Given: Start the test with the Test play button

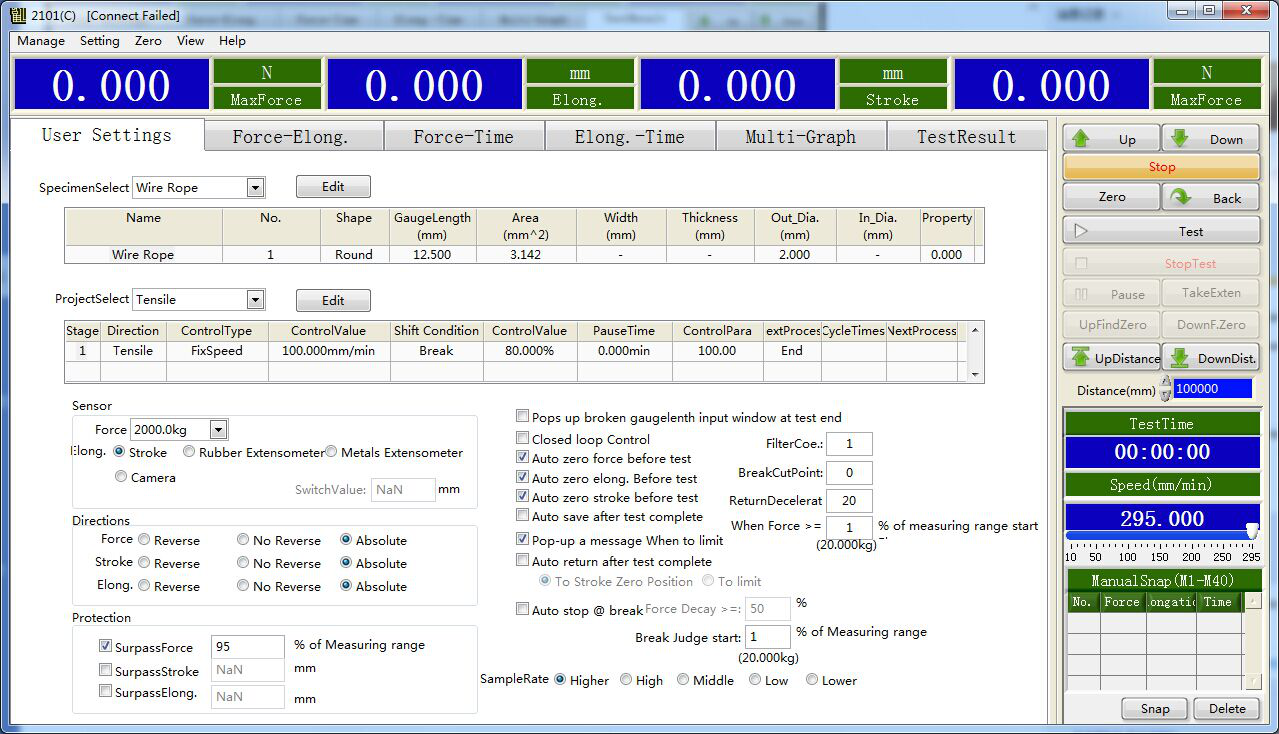Looking at the screenshot, I should click(1161, 231).
